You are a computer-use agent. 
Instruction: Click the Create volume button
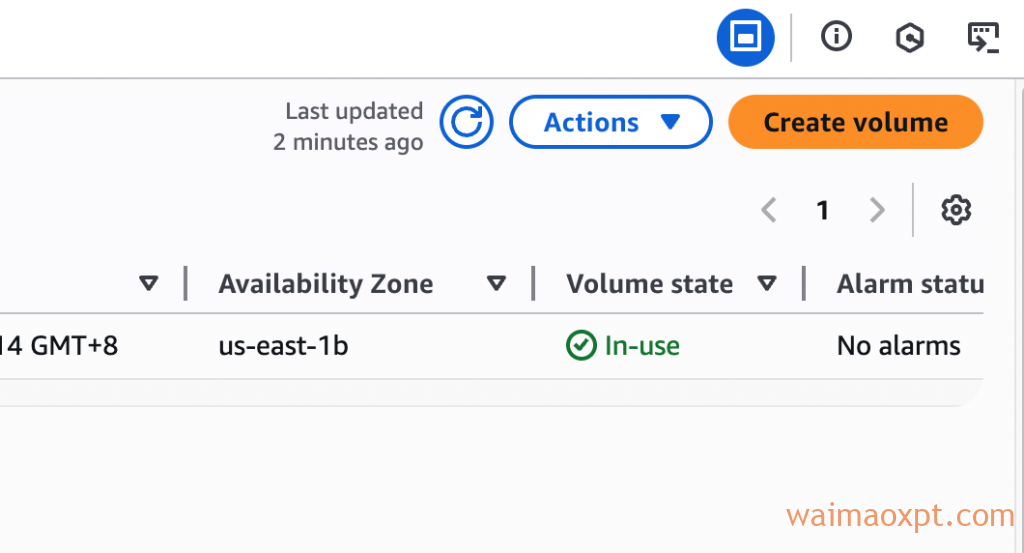pos(856,122)
